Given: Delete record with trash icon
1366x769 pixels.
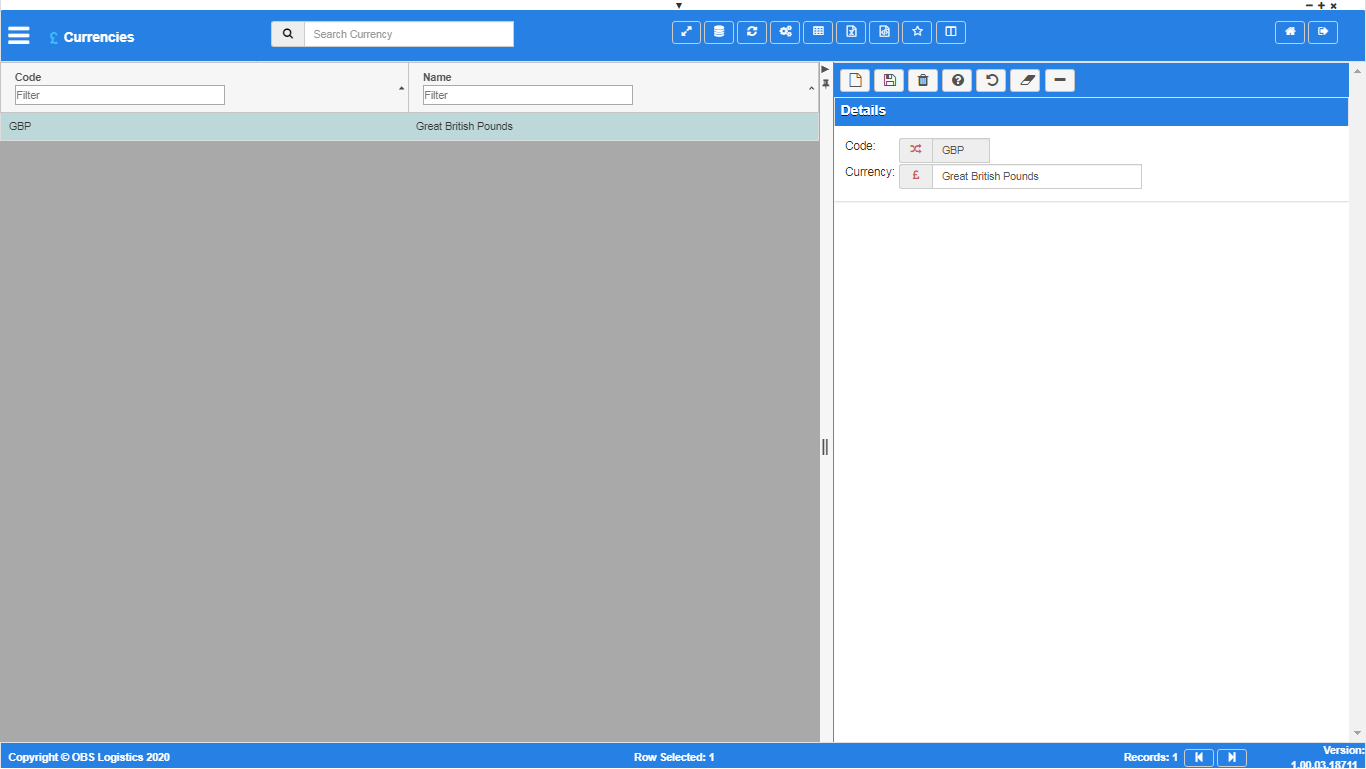Looking at the screenshot, I should (923, 80).
